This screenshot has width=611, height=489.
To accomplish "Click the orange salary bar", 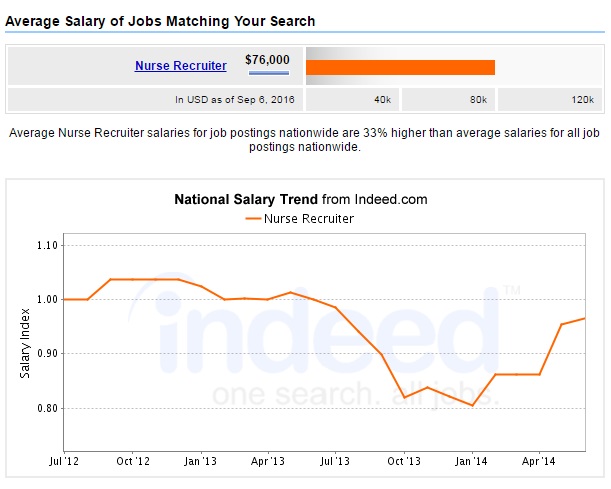I will (400, 67).
